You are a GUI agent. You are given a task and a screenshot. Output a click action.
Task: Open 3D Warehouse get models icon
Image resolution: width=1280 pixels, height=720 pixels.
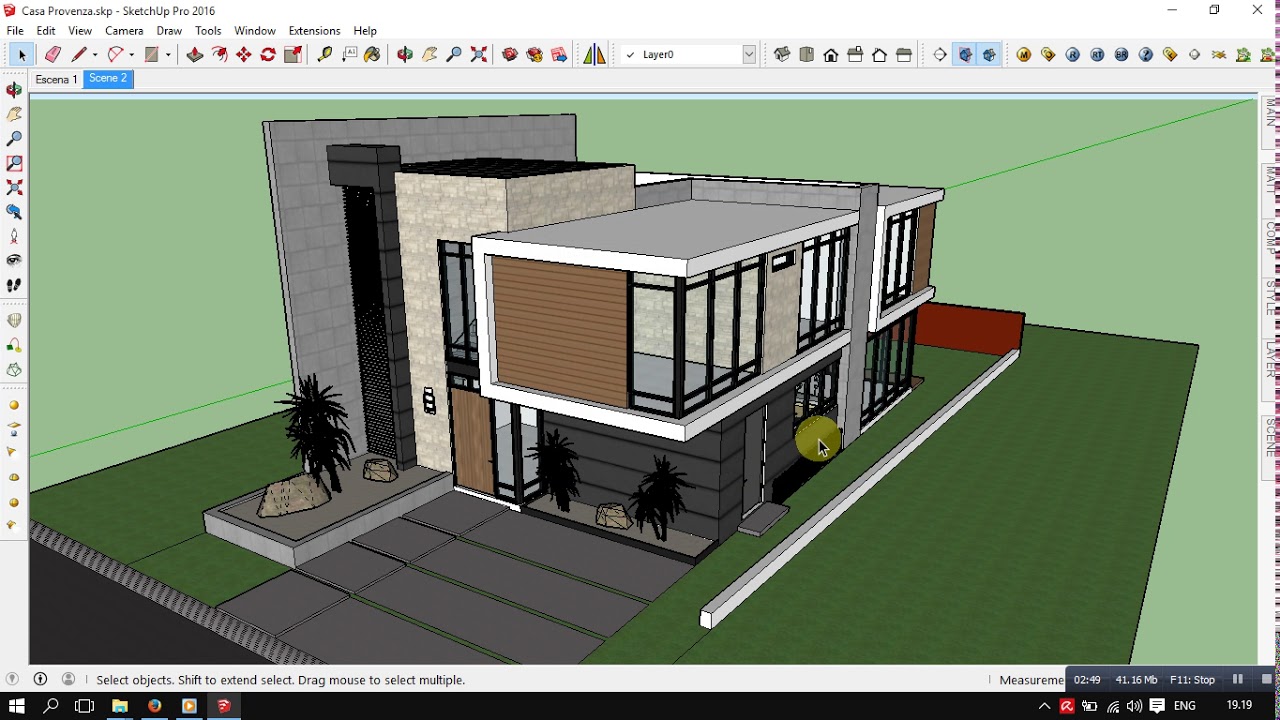pyautogui.click(x=510, y=55)
